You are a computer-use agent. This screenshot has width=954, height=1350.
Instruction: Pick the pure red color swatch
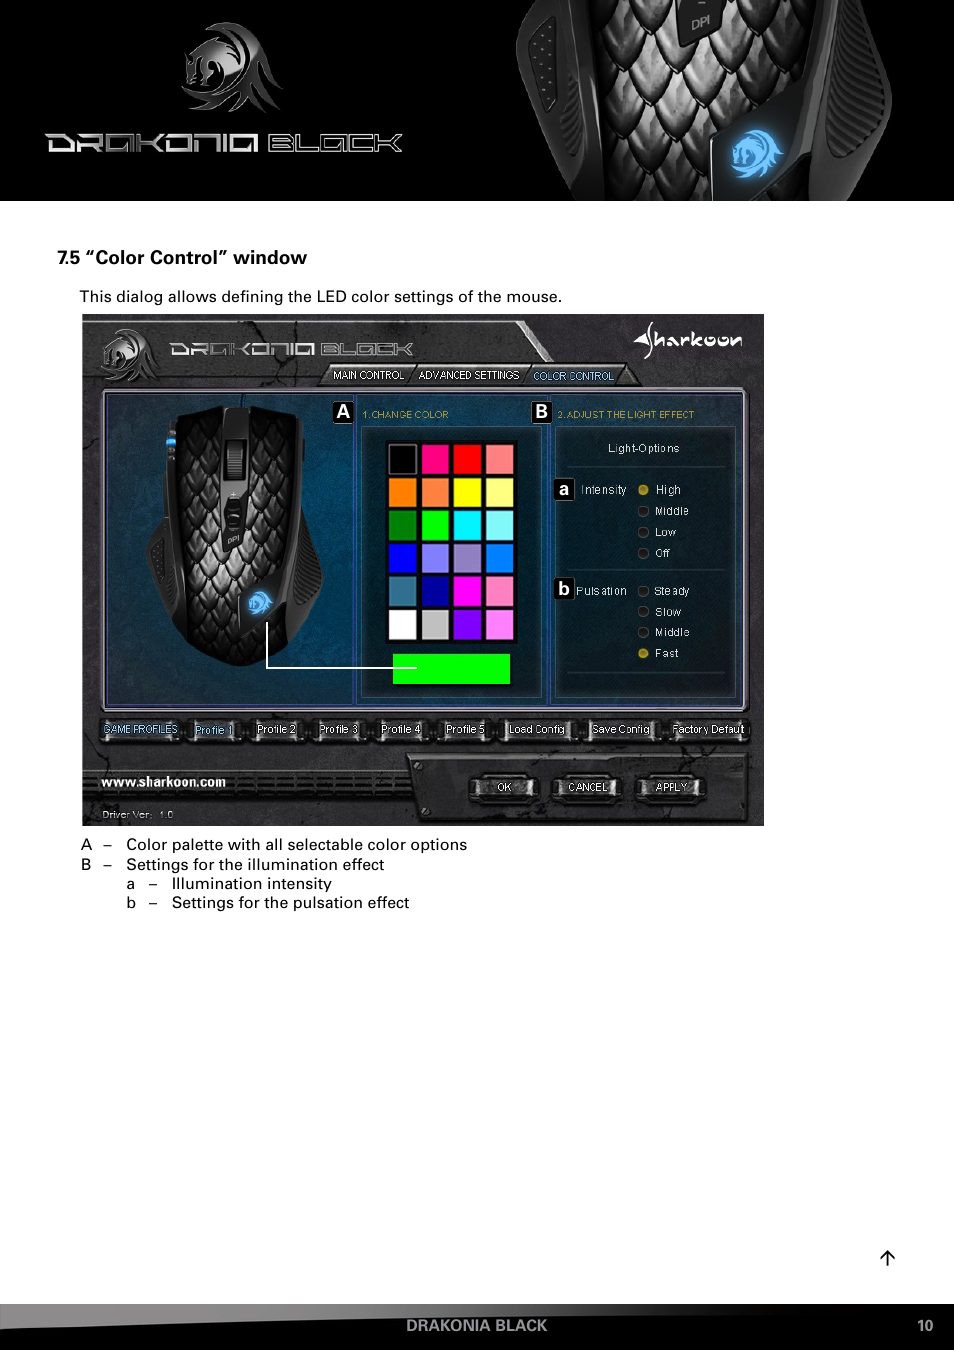pyautogui.click(x=467, y=459)
